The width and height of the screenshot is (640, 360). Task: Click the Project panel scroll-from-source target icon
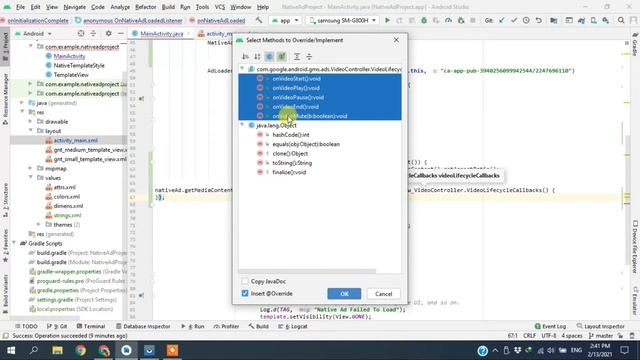pyautogui.click(x=81, y=33)
